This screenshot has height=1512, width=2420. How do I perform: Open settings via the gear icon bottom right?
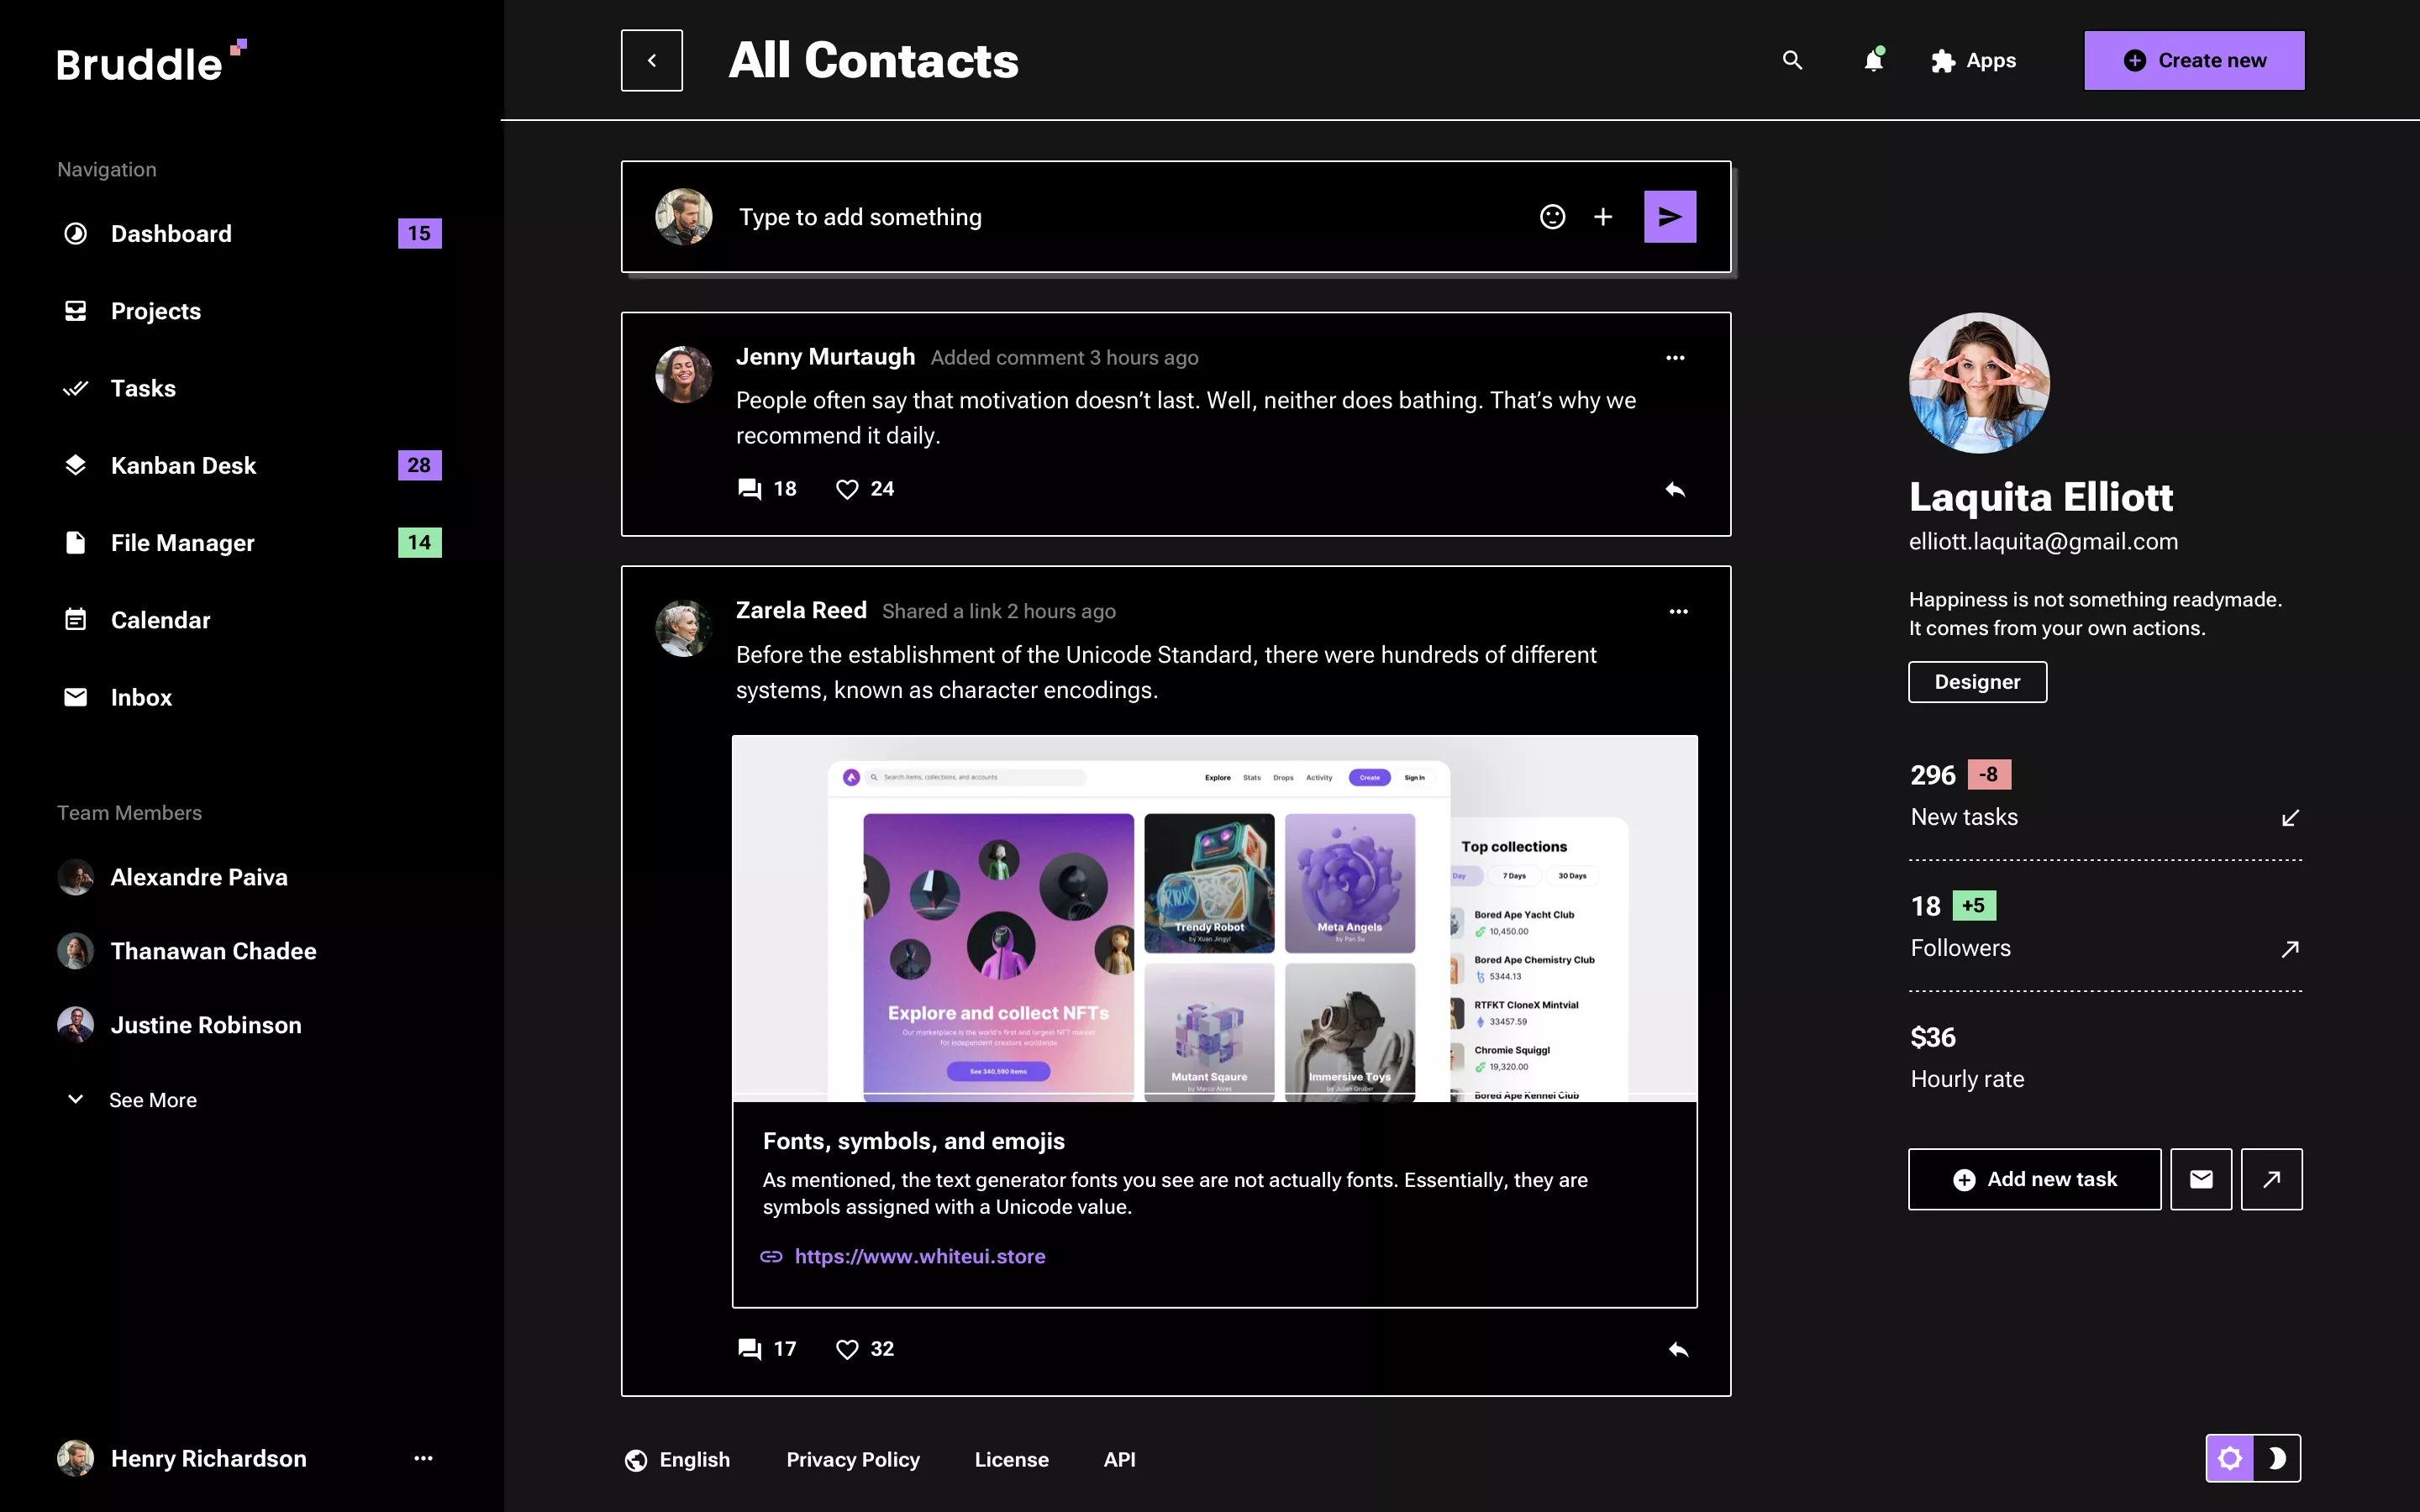(2232, 1458)
